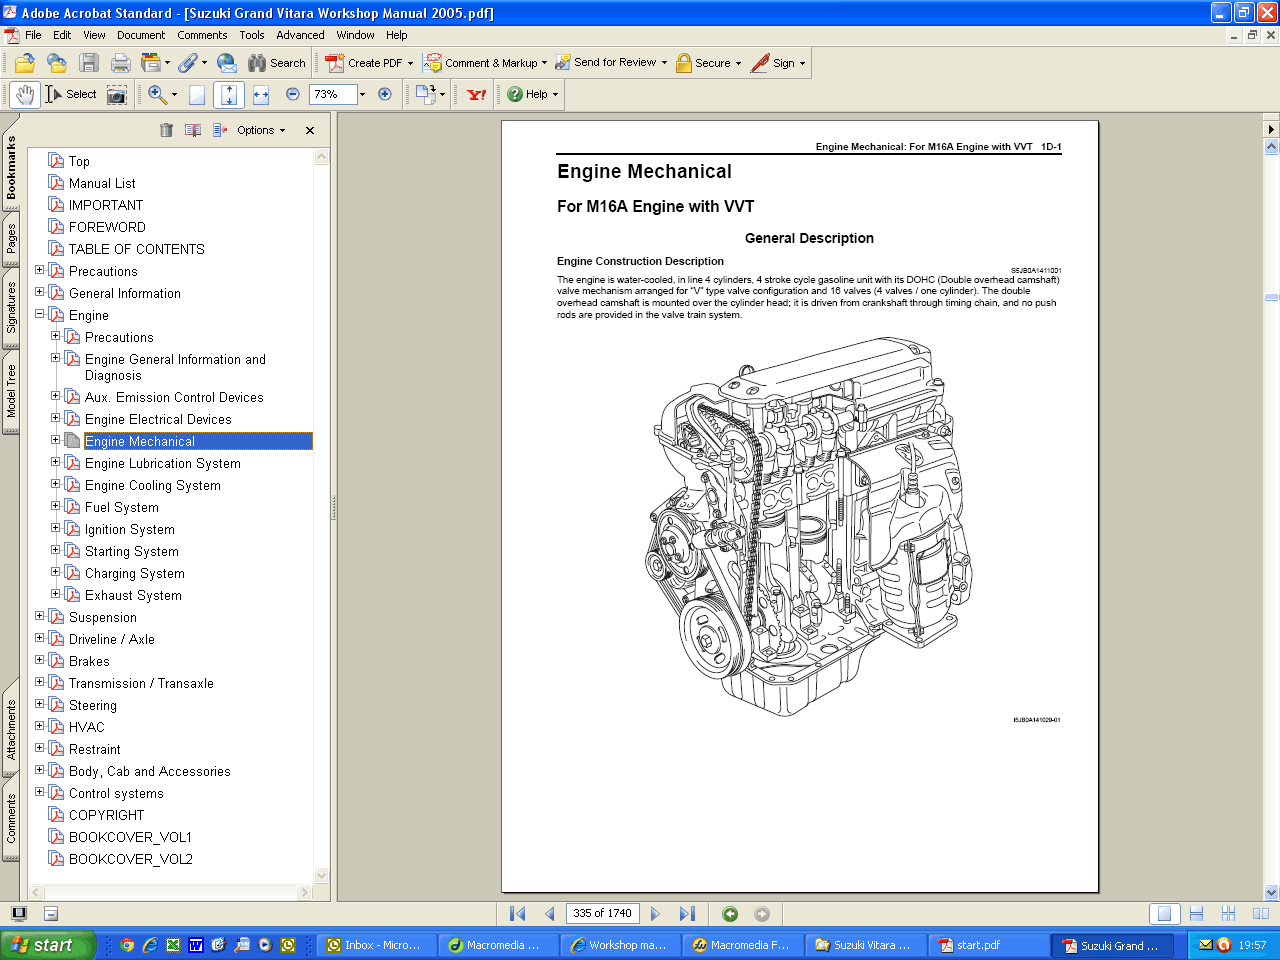The width and height of the screenshot is (1280, 960).
Task: Click the Open file folder icon
Action: tap(25, 63)
